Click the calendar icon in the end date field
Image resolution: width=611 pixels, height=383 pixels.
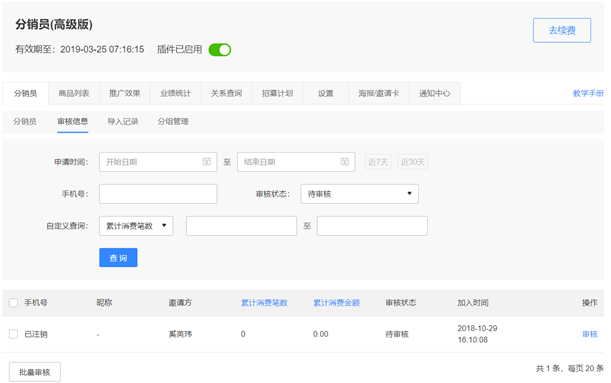coord(344,162)
